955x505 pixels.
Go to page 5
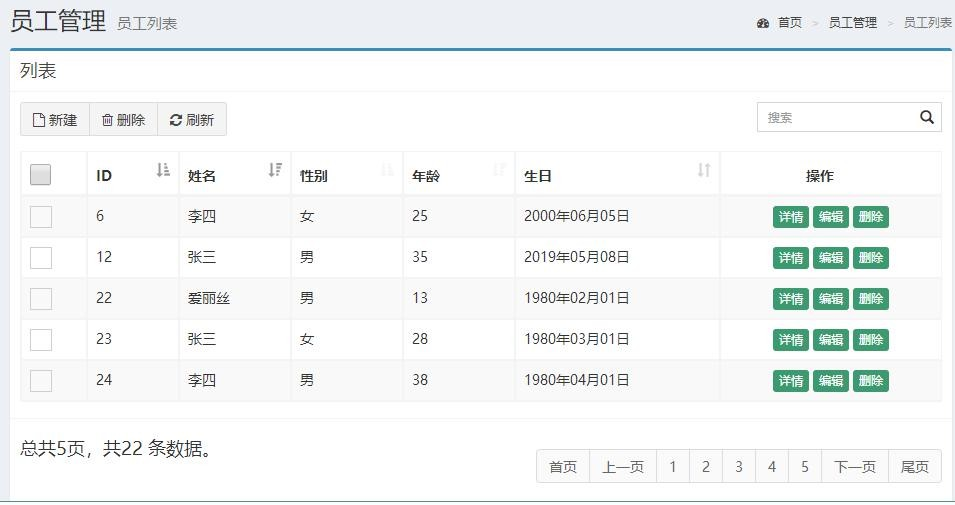tap(805, 467)
